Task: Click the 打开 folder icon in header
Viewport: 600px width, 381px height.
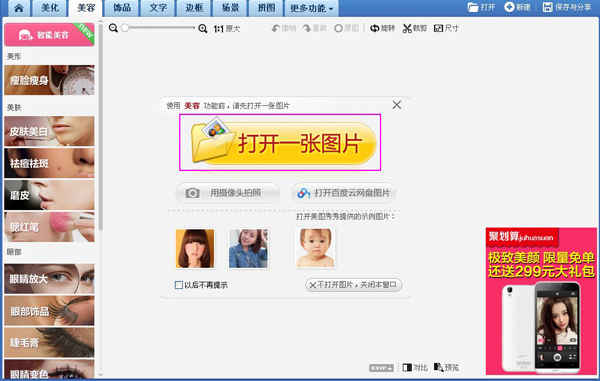Action: click(481, 7)
